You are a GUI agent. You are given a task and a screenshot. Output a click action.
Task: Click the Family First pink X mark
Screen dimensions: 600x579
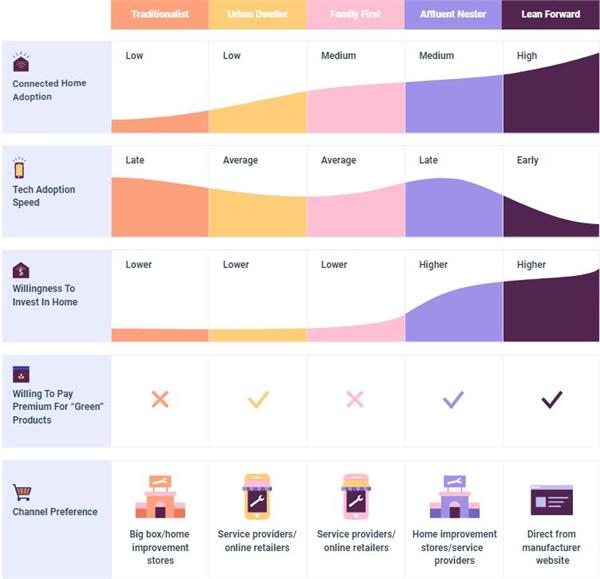(x=355, y=400)
